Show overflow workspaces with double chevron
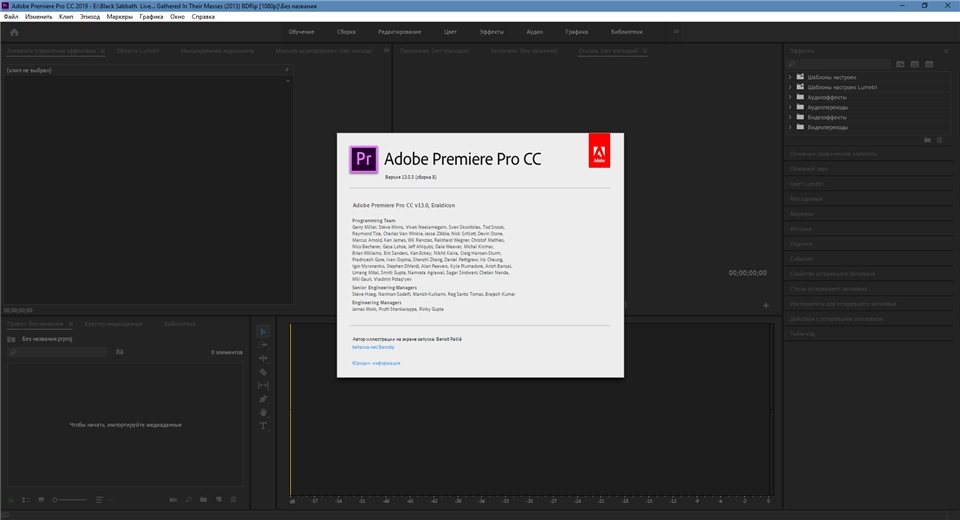Screen dimensions: 960x520 click(x=676, y=32)
